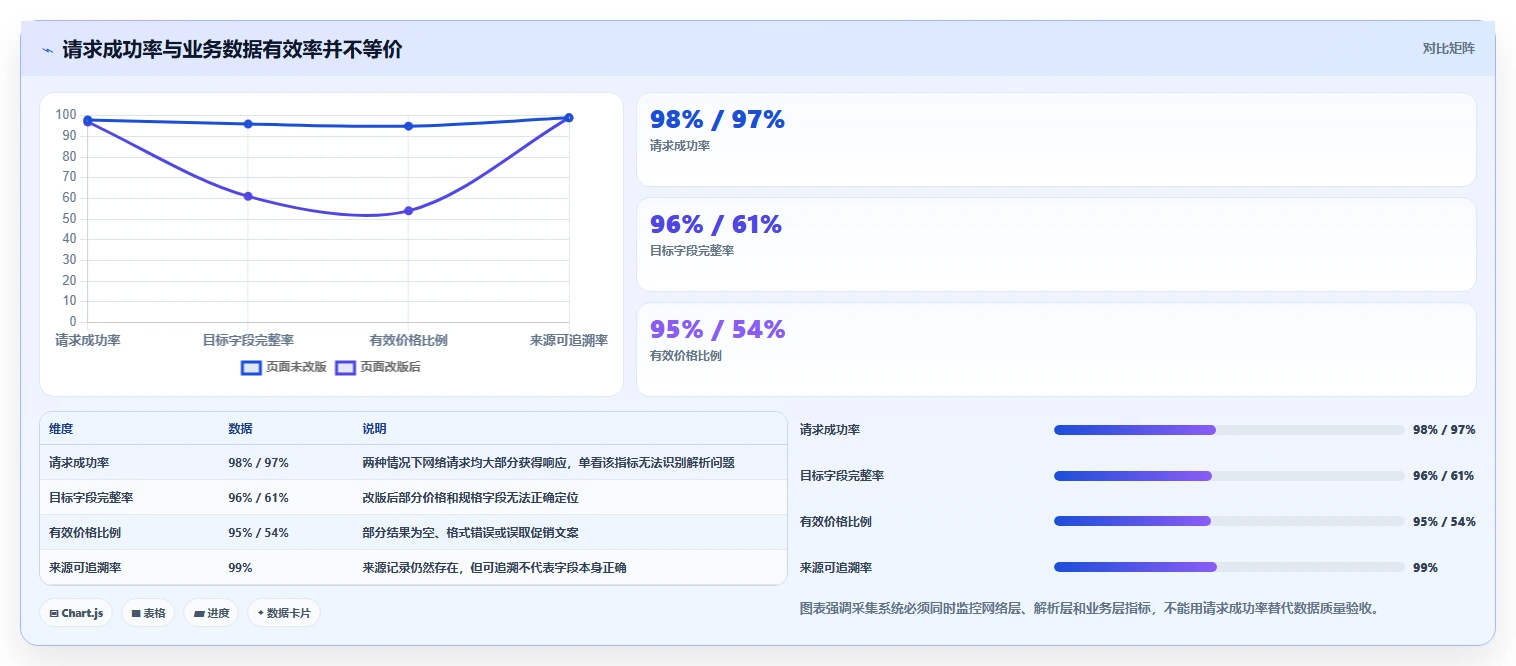Viewport: 1516px width, 666px height.
Task: Click the 目标字段完整率 progress bar
Action: (x=1229, y=476)
